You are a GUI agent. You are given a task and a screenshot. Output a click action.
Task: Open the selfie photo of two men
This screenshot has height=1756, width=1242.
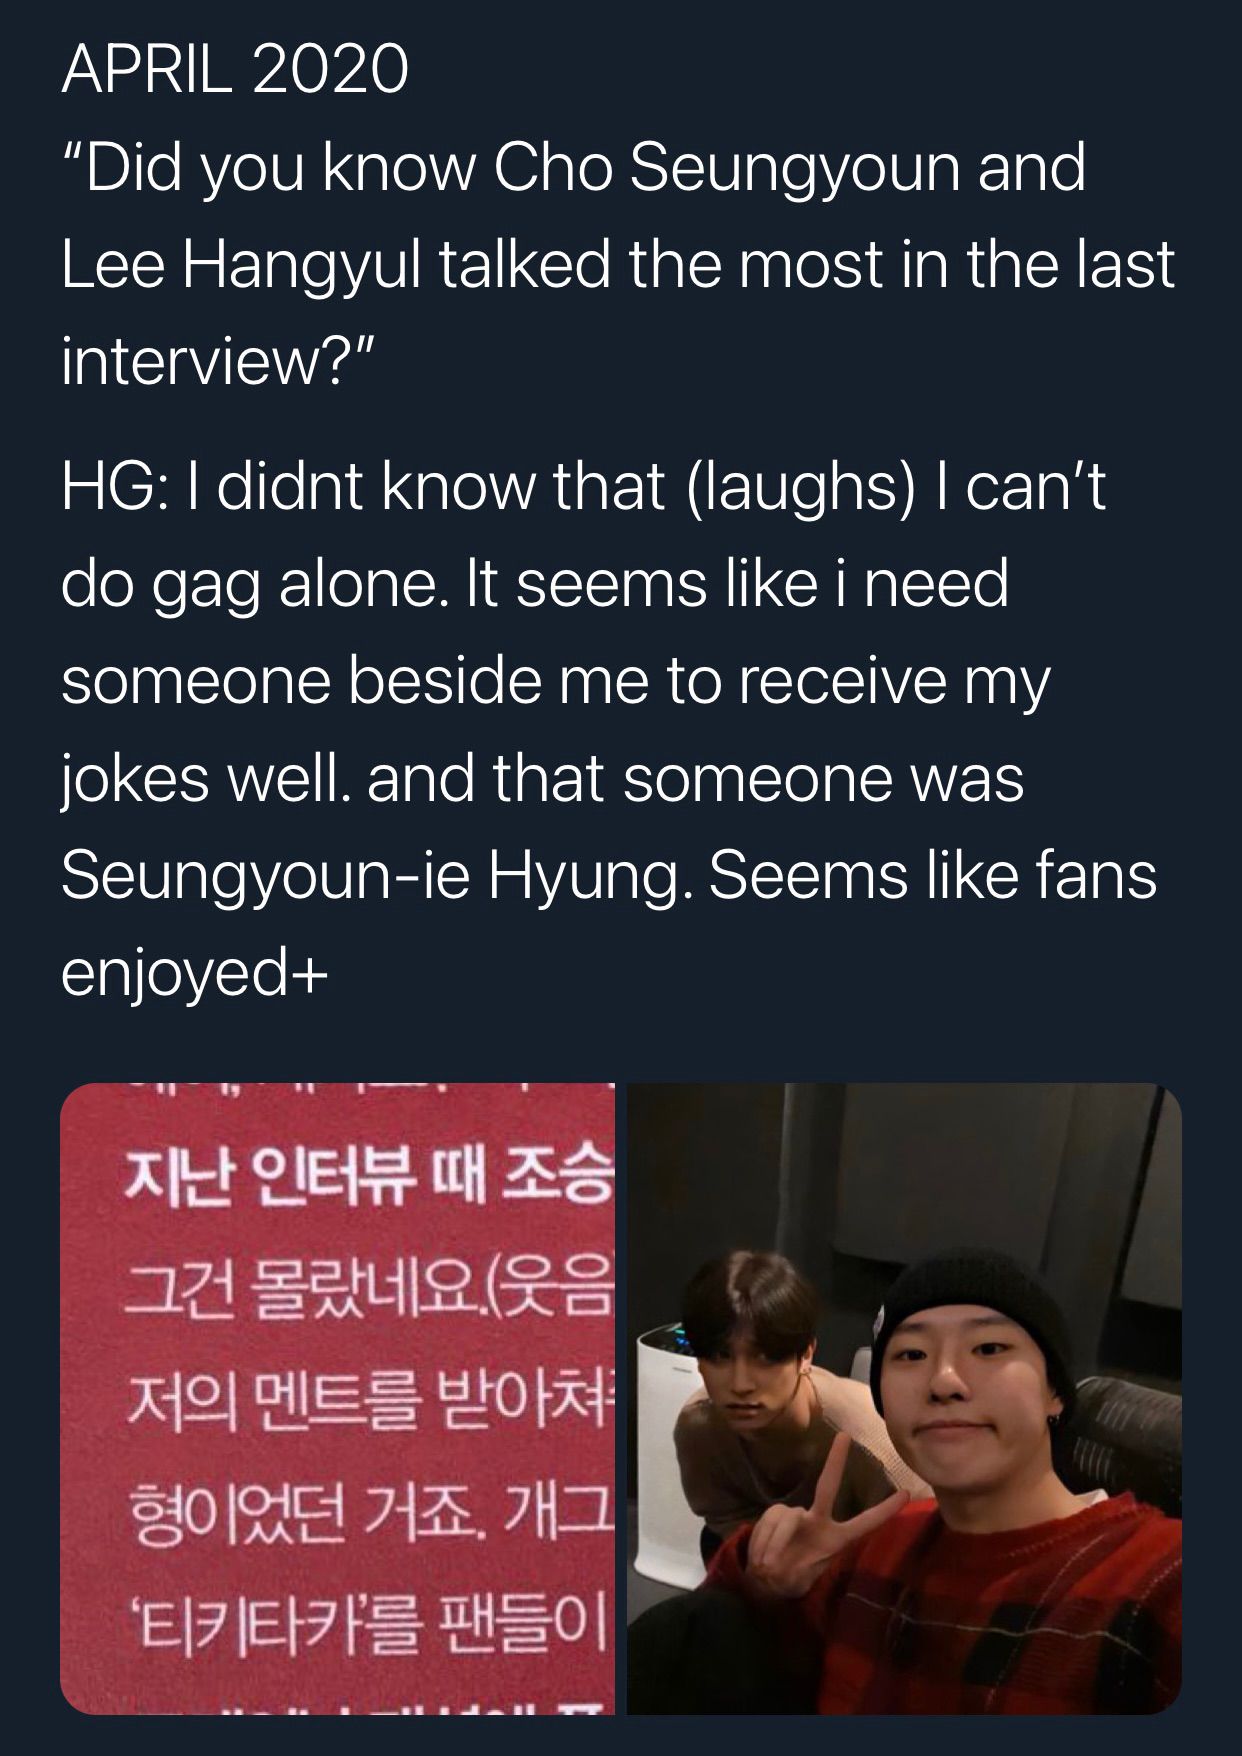pyautogui.click(x=904, y=1398)
